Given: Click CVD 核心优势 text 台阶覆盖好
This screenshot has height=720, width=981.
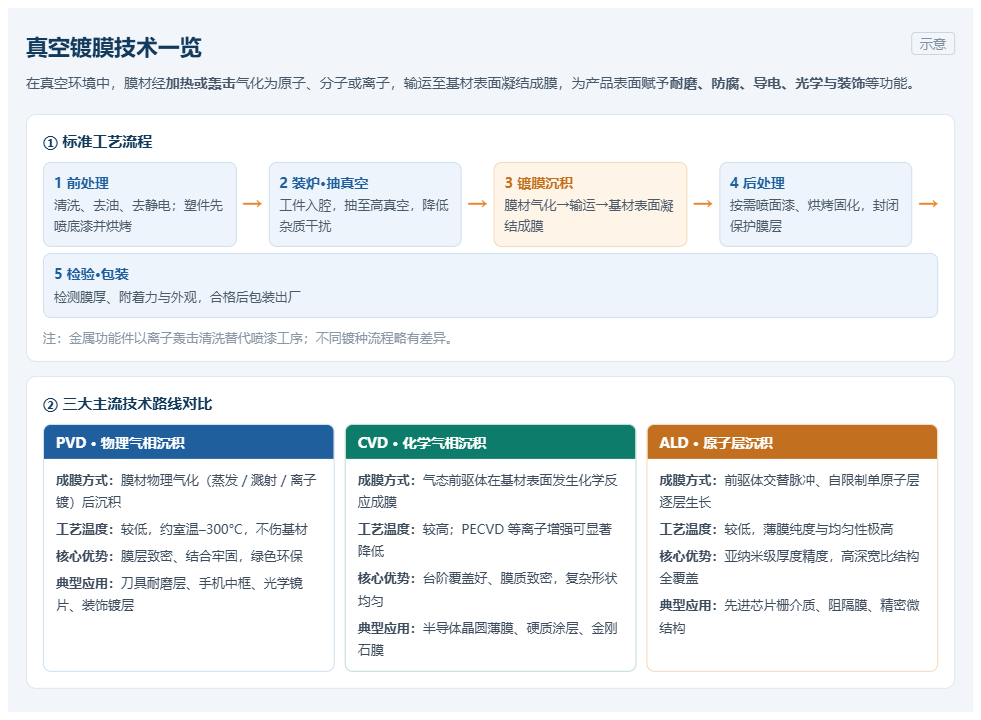Looking at the screenshot, I should pyautogui.click(x=487, y=589).
